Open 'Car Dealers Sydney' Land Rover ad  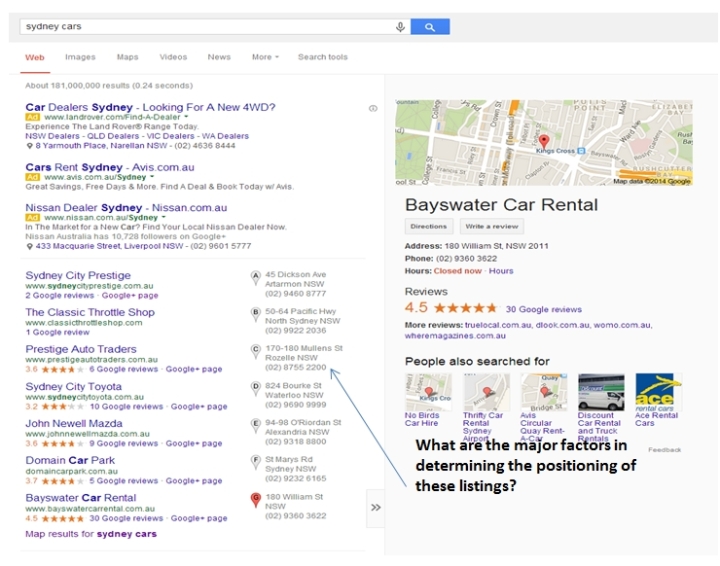point(150,107)
